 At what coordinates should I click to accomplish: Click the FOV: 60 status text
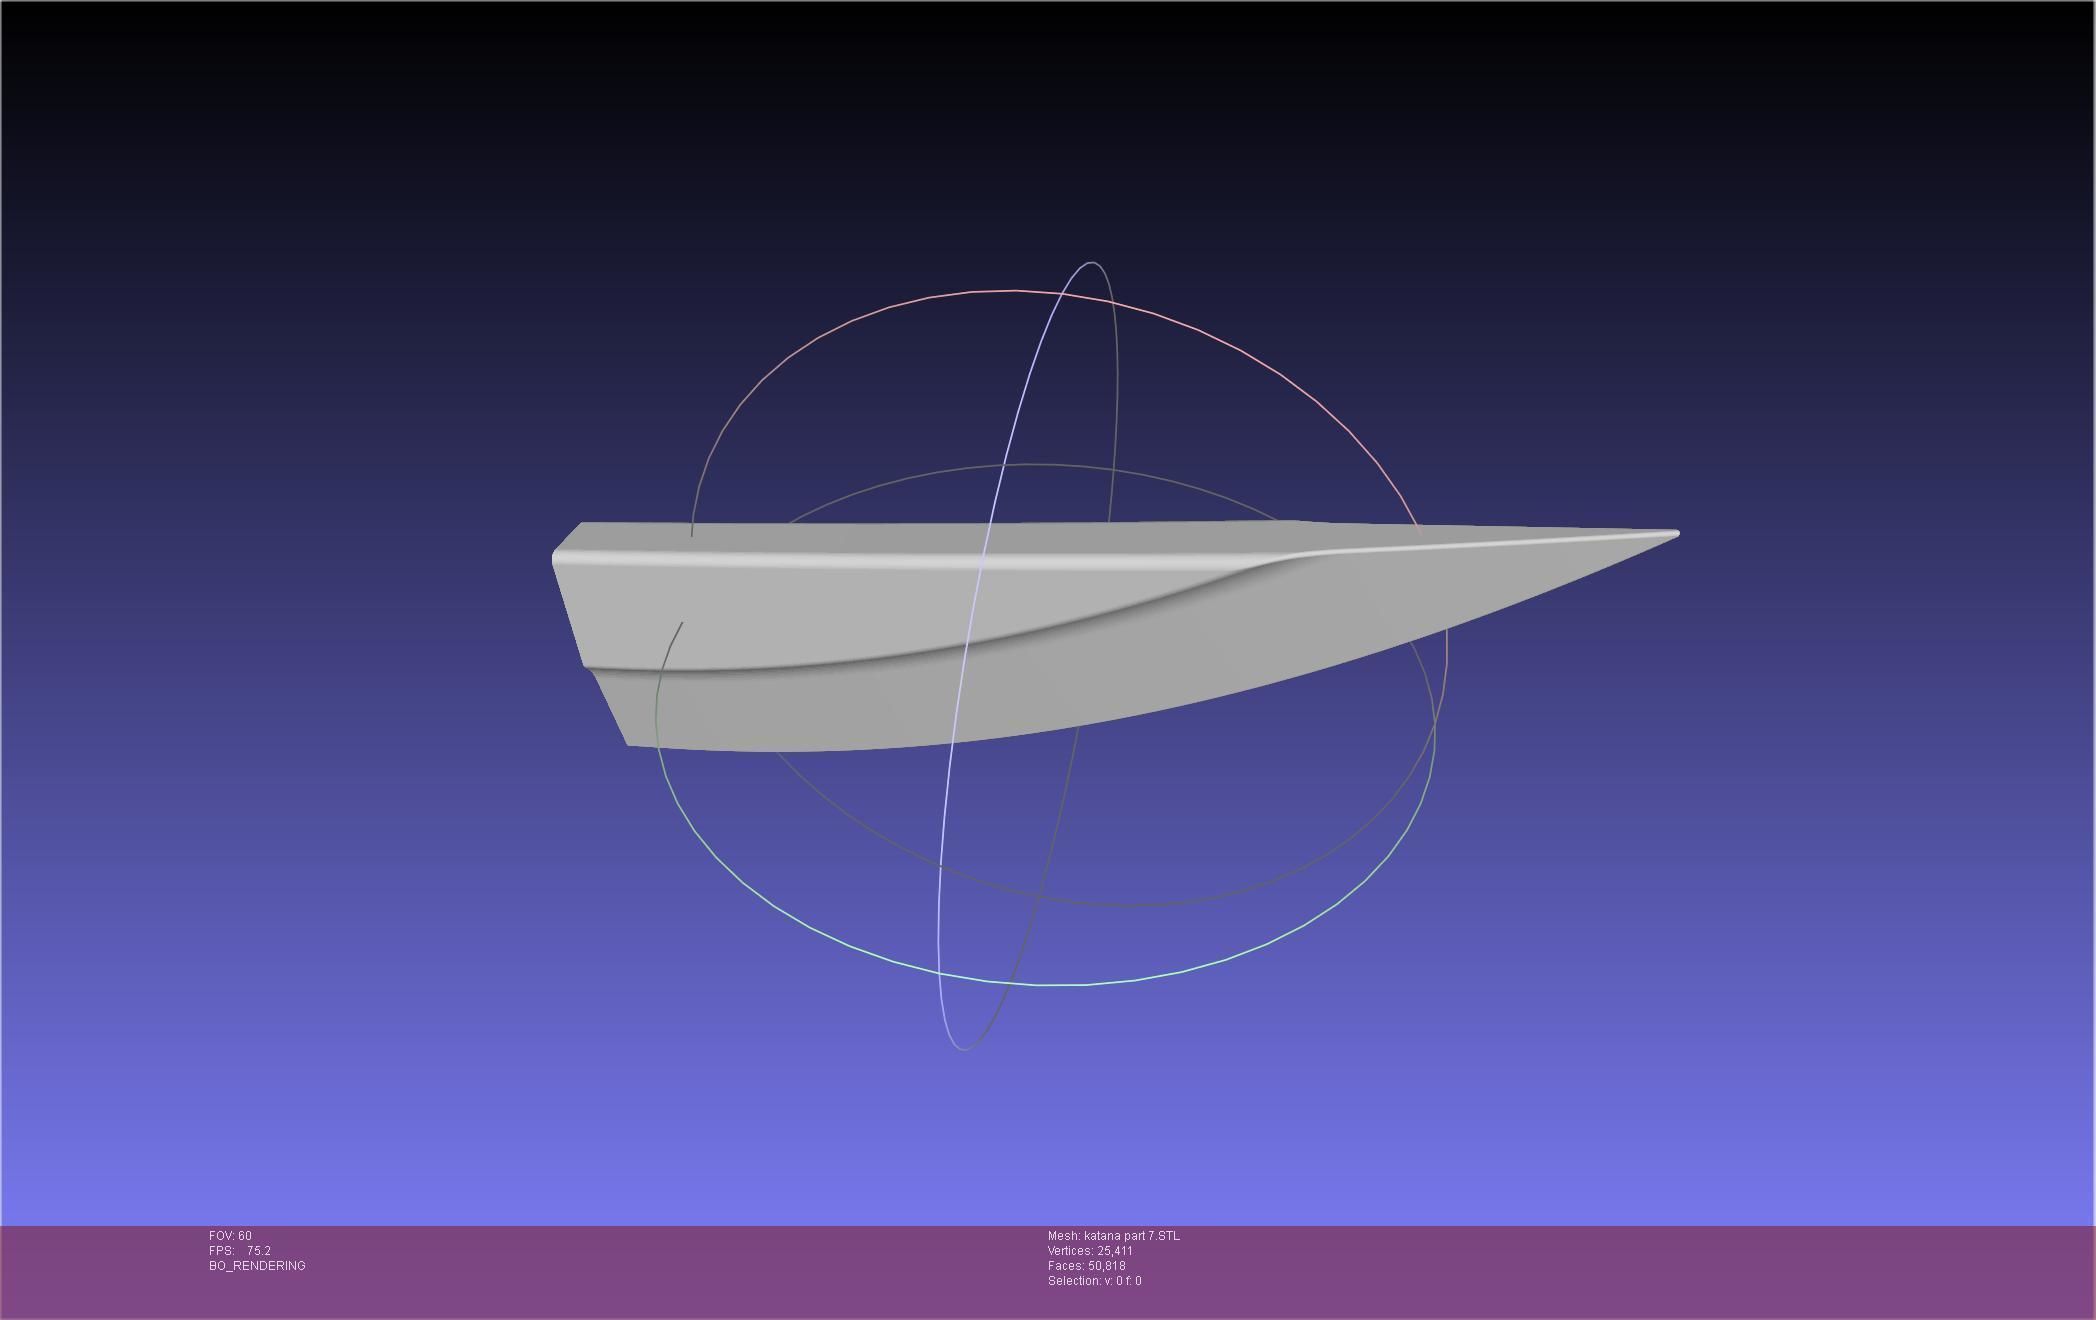(230, 1236)
